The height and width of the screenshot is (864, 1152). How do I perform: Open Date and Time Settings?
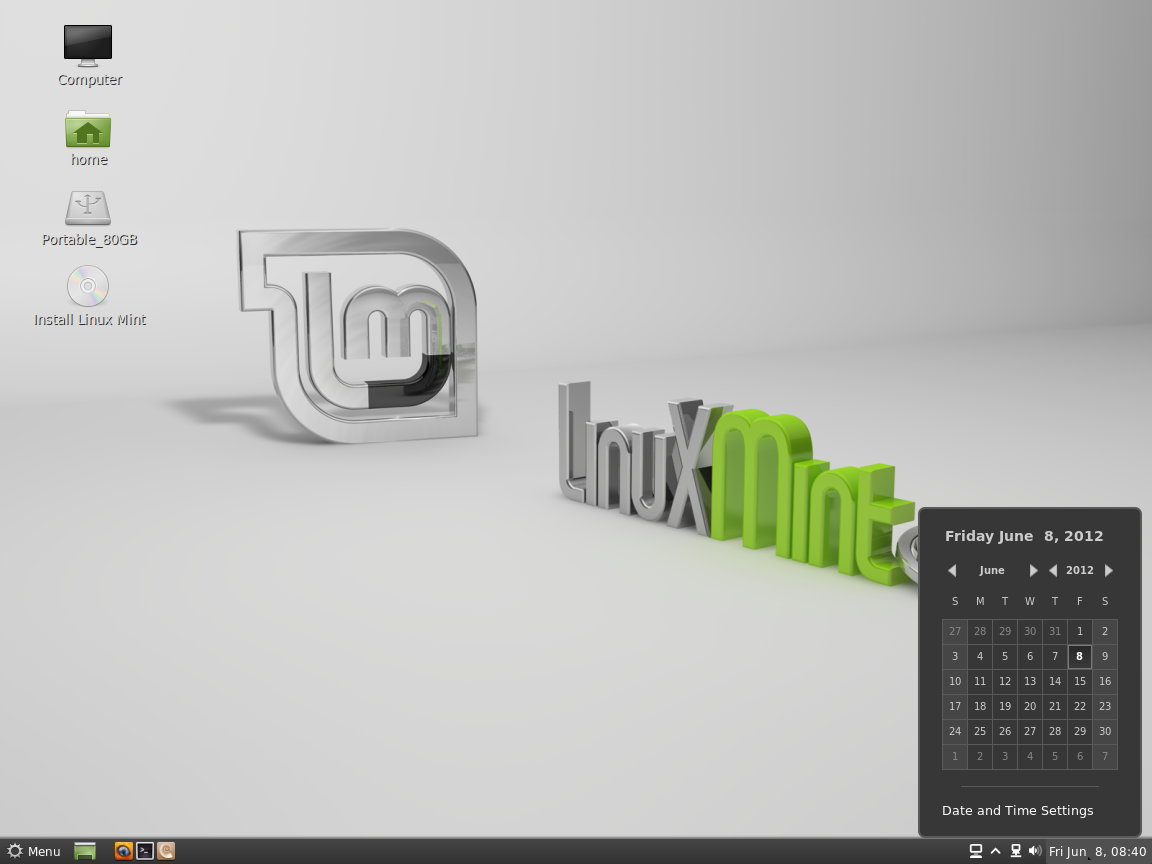coord(1018,810)
